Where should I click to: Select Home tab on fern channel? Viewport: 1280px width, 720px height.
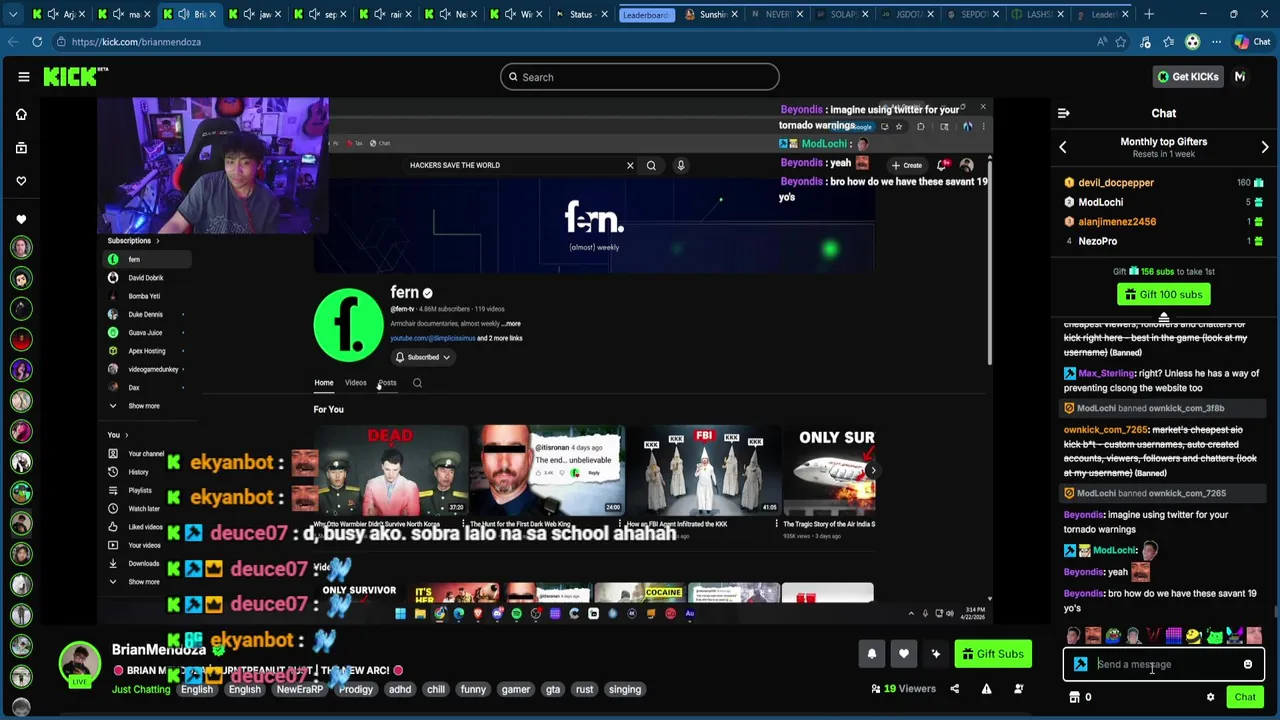click(324, 383)
